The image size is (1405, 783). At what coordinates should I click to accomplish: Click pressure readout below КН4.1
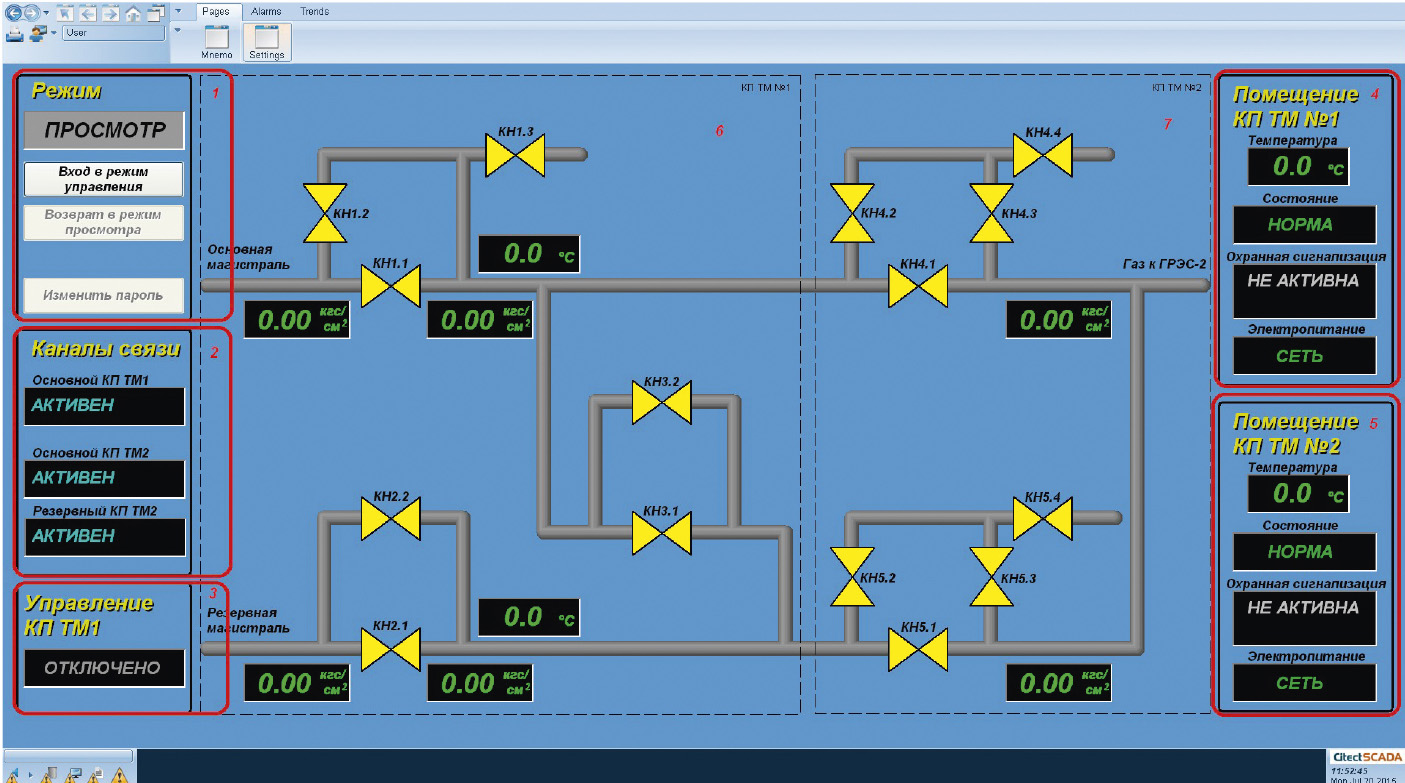point(1059,320)
